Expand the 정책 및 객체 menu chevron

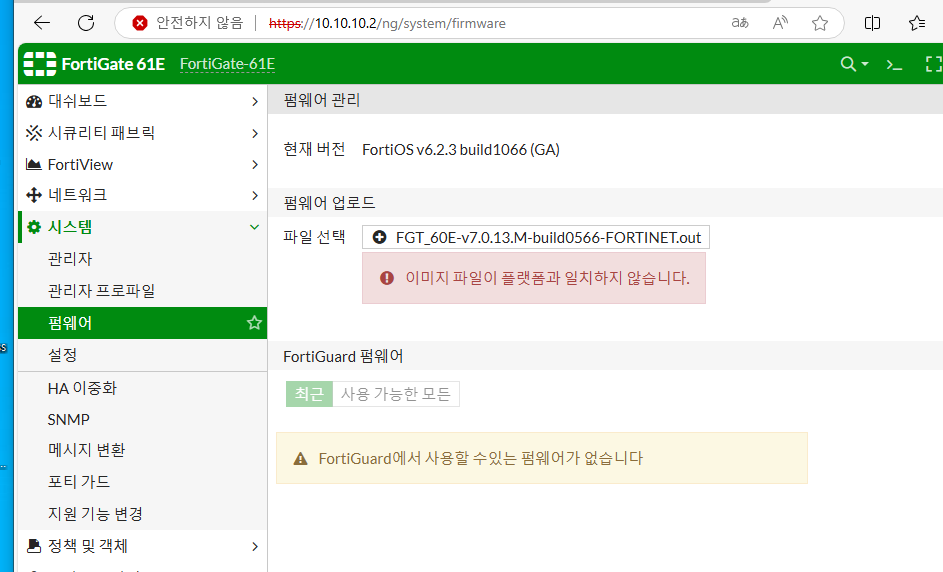point(255,546)
